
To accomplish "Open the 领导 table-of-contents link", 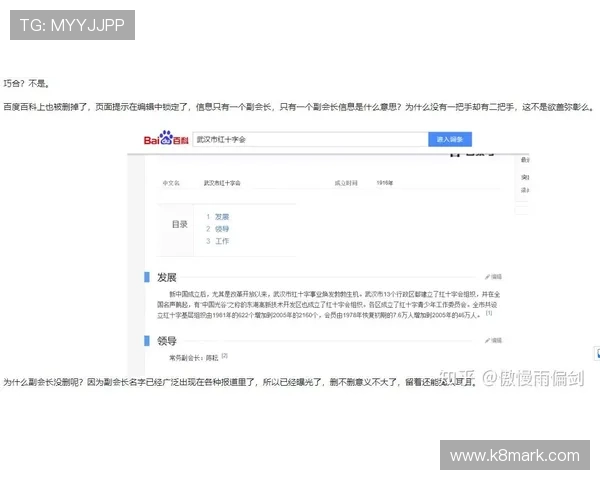I will tap(222, 229).
